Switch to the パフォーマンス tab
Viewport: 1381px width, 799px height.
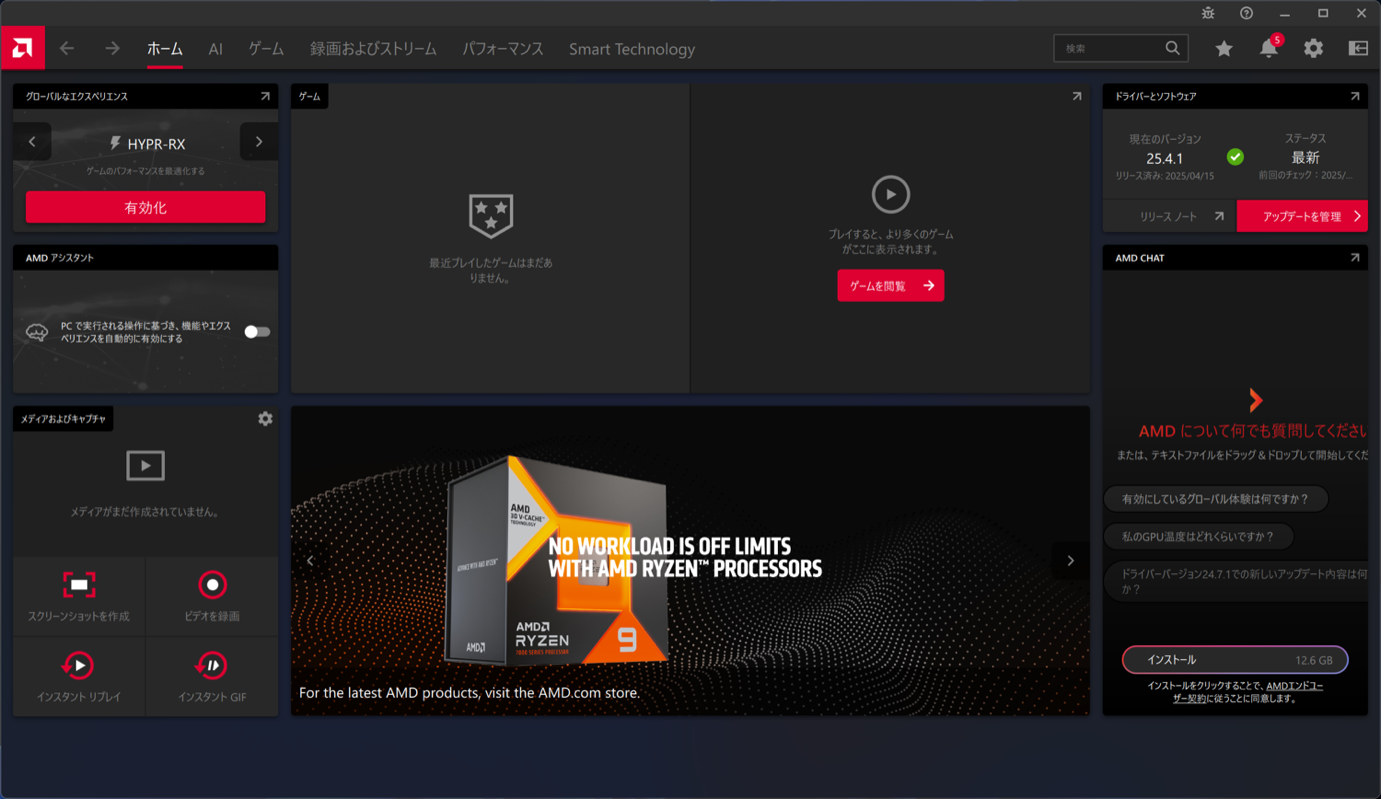(502, 49)
